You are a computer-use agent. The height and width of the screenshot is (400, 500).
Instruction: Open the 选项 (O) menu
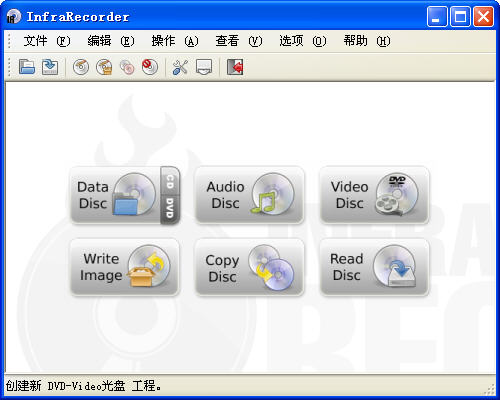click(x=303, y=41)
